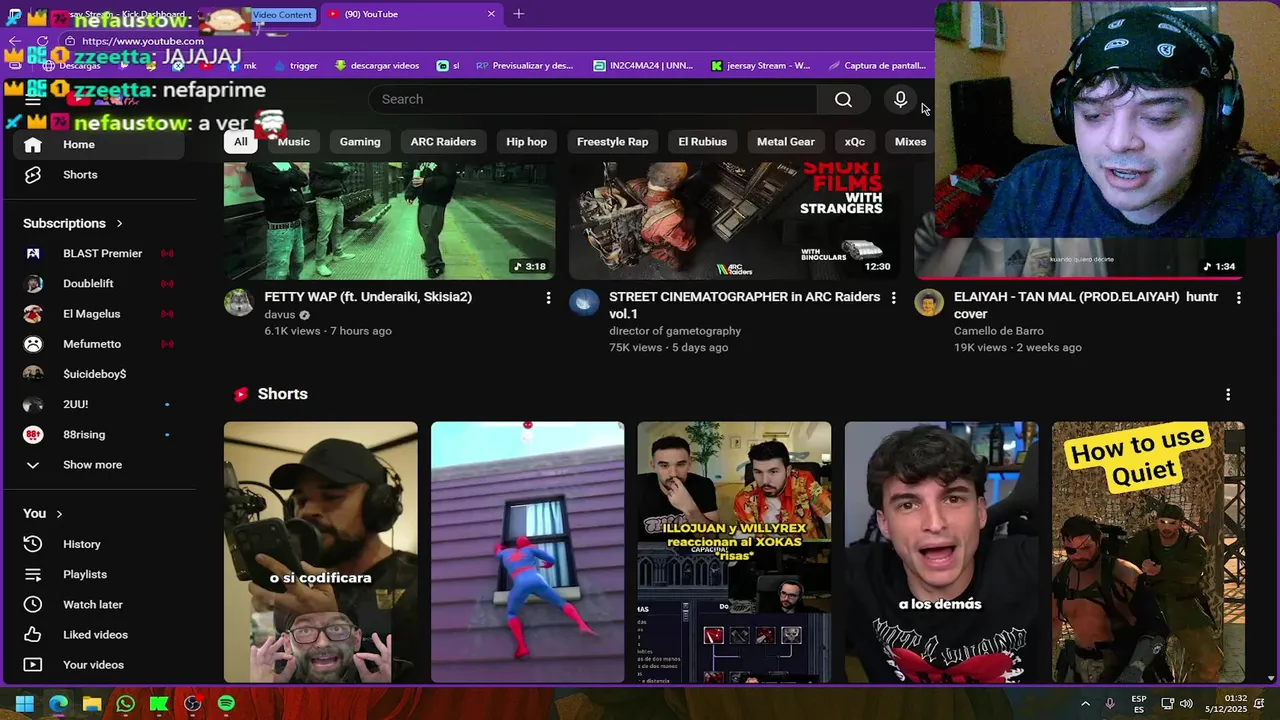Play 'How to use Quiet' Short
Screen dimensions: 1280x720
click(x=1148, y=552)
